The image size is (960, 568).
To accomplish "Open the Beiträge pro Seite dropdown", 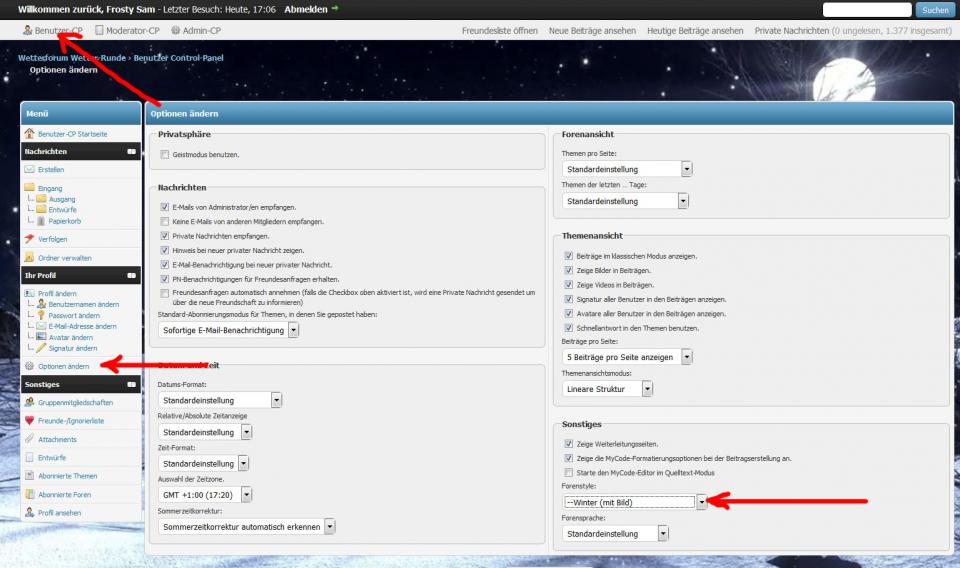I will [x=686, y=357].
